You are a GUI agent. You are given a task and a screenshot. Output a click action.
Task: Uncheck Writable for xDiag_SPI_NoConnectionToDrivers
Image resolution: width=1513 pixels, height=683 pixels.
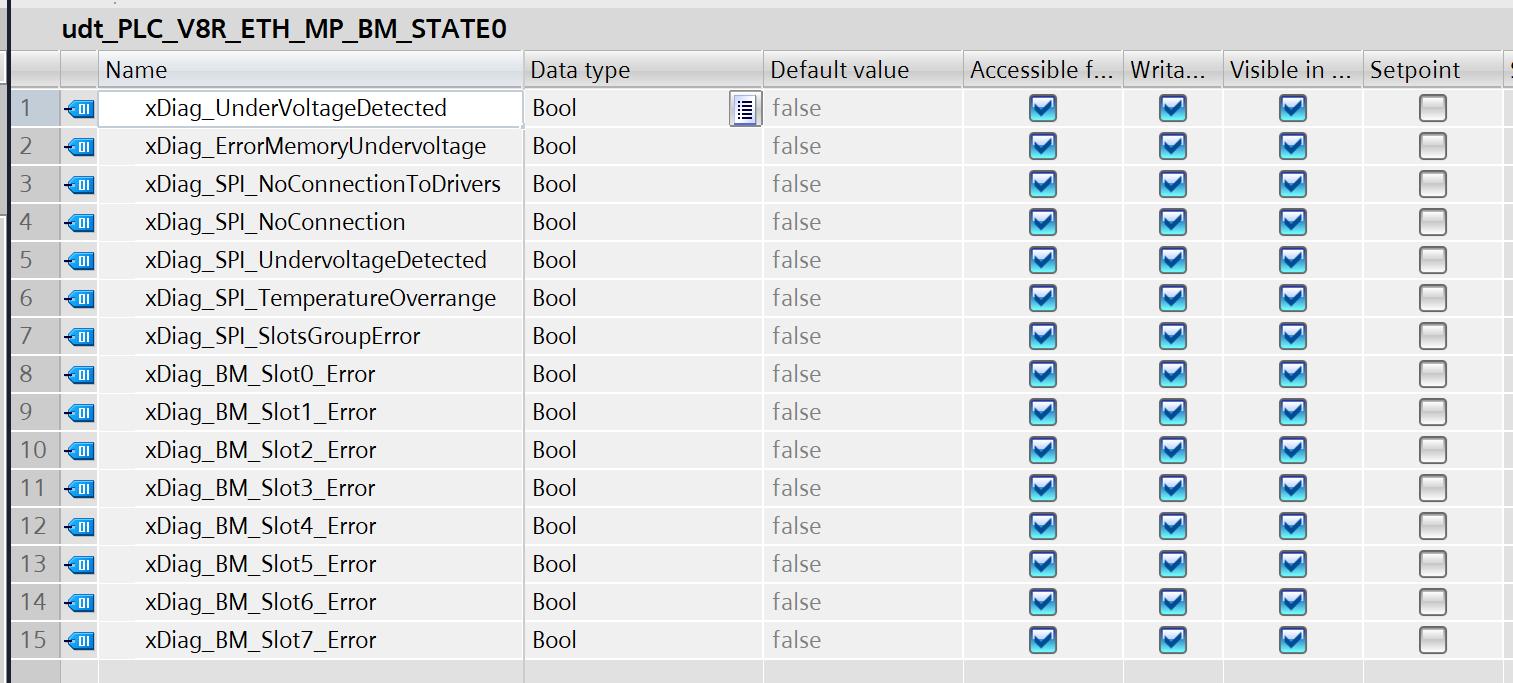pyautogui.click(x=1172, y=185)
